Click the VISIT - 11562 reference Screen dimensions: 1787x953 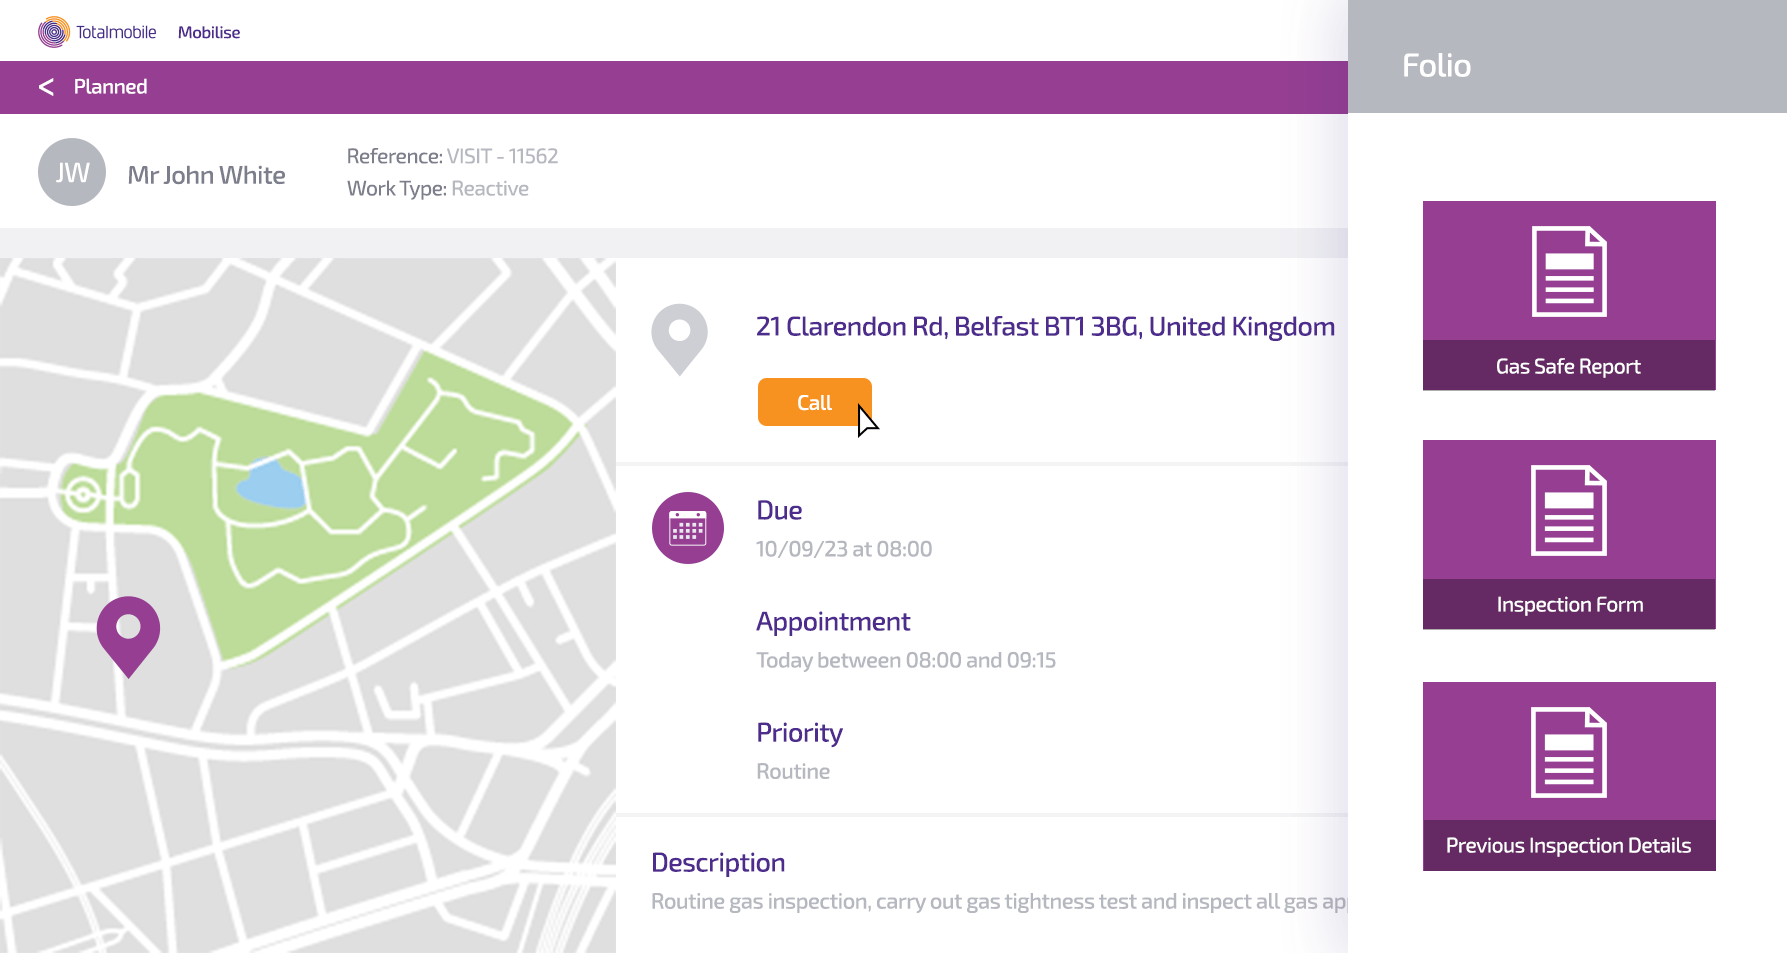pyautogui.click(x=502, y=156)
